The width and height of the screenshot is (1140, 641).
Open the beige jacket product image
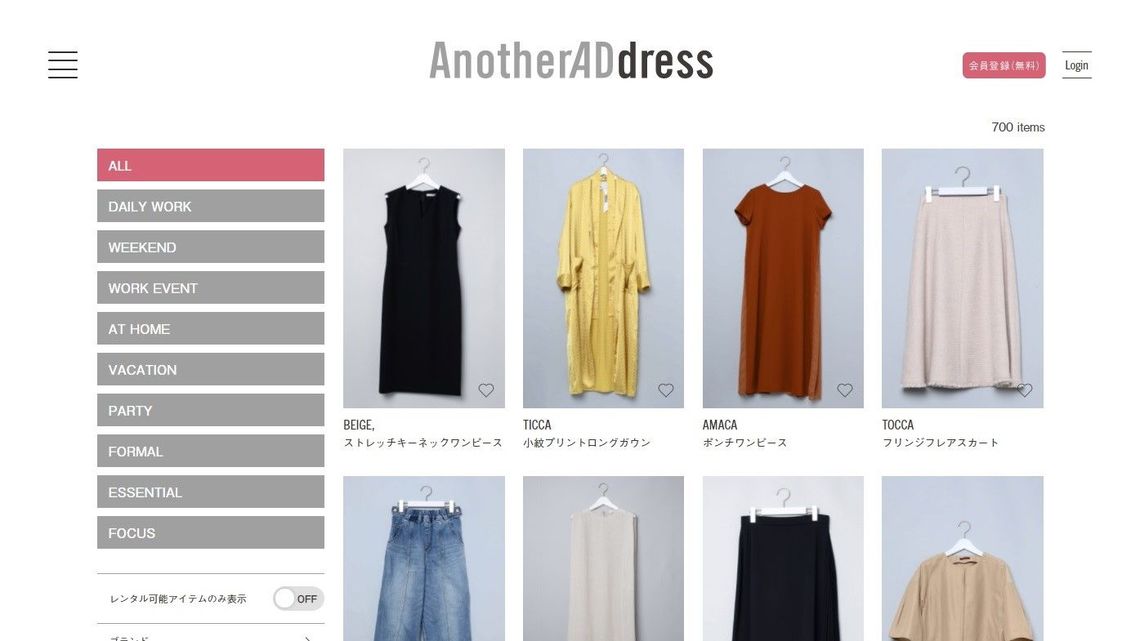[963, 558]
